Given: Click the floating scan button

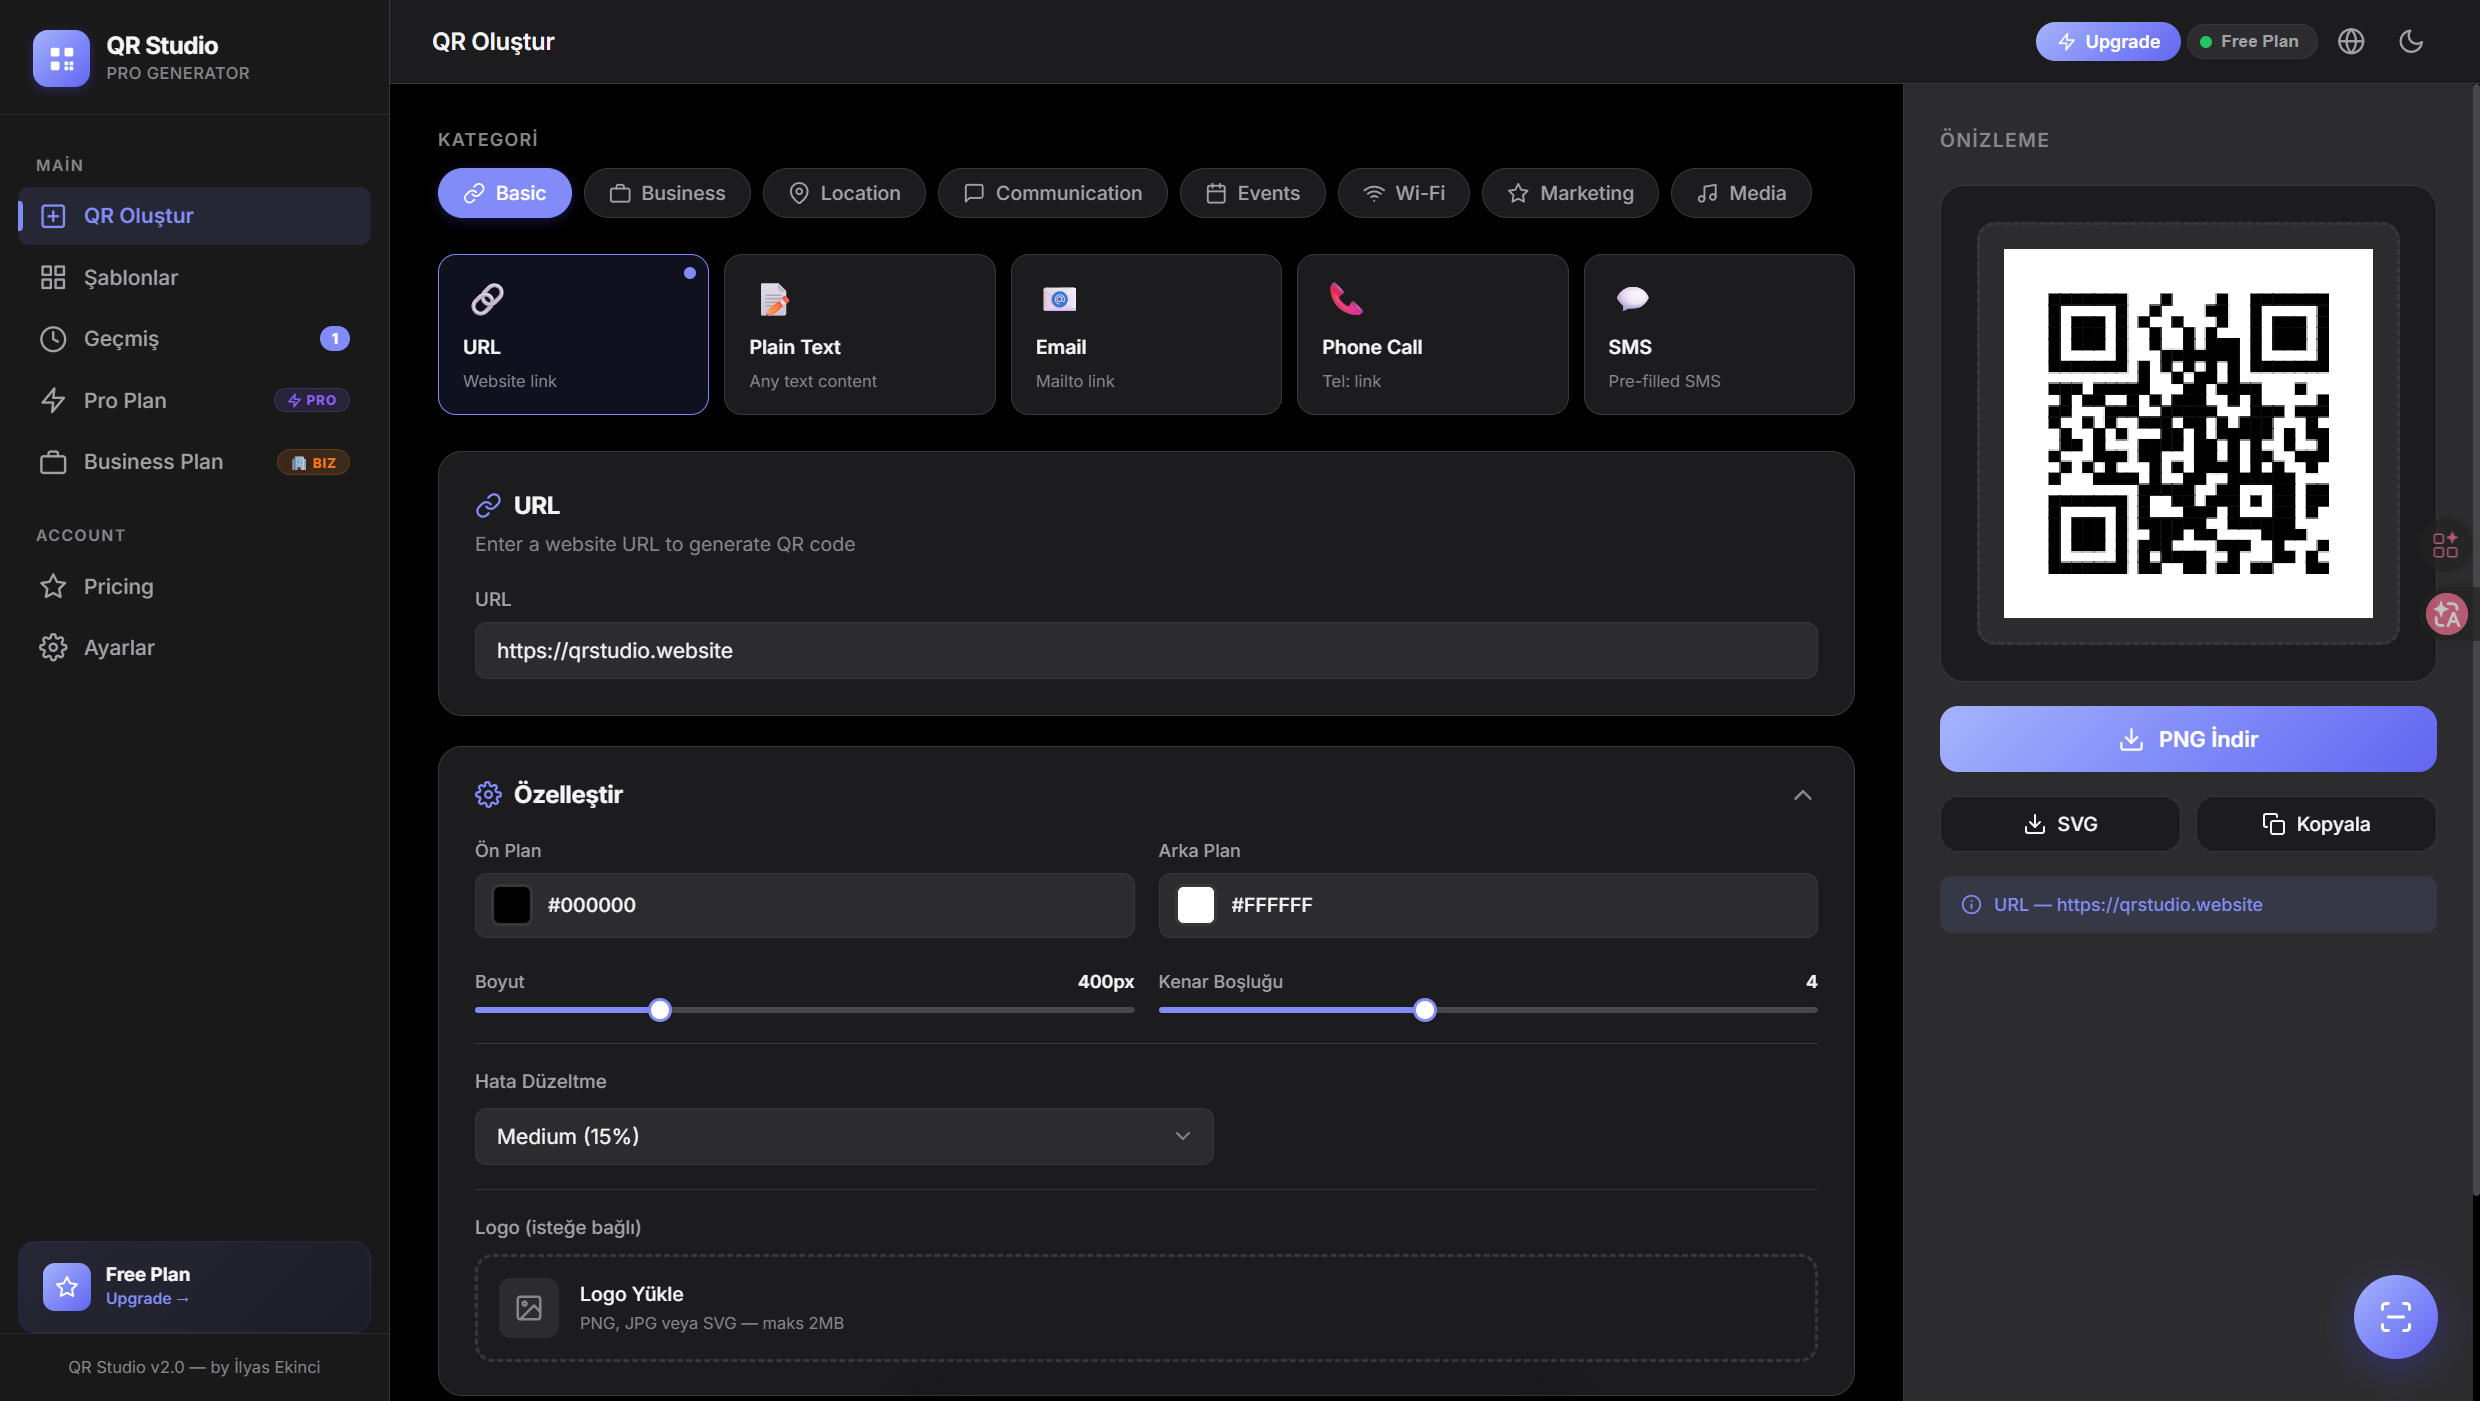Looking at the screenshot, I should (2395, 1317).
